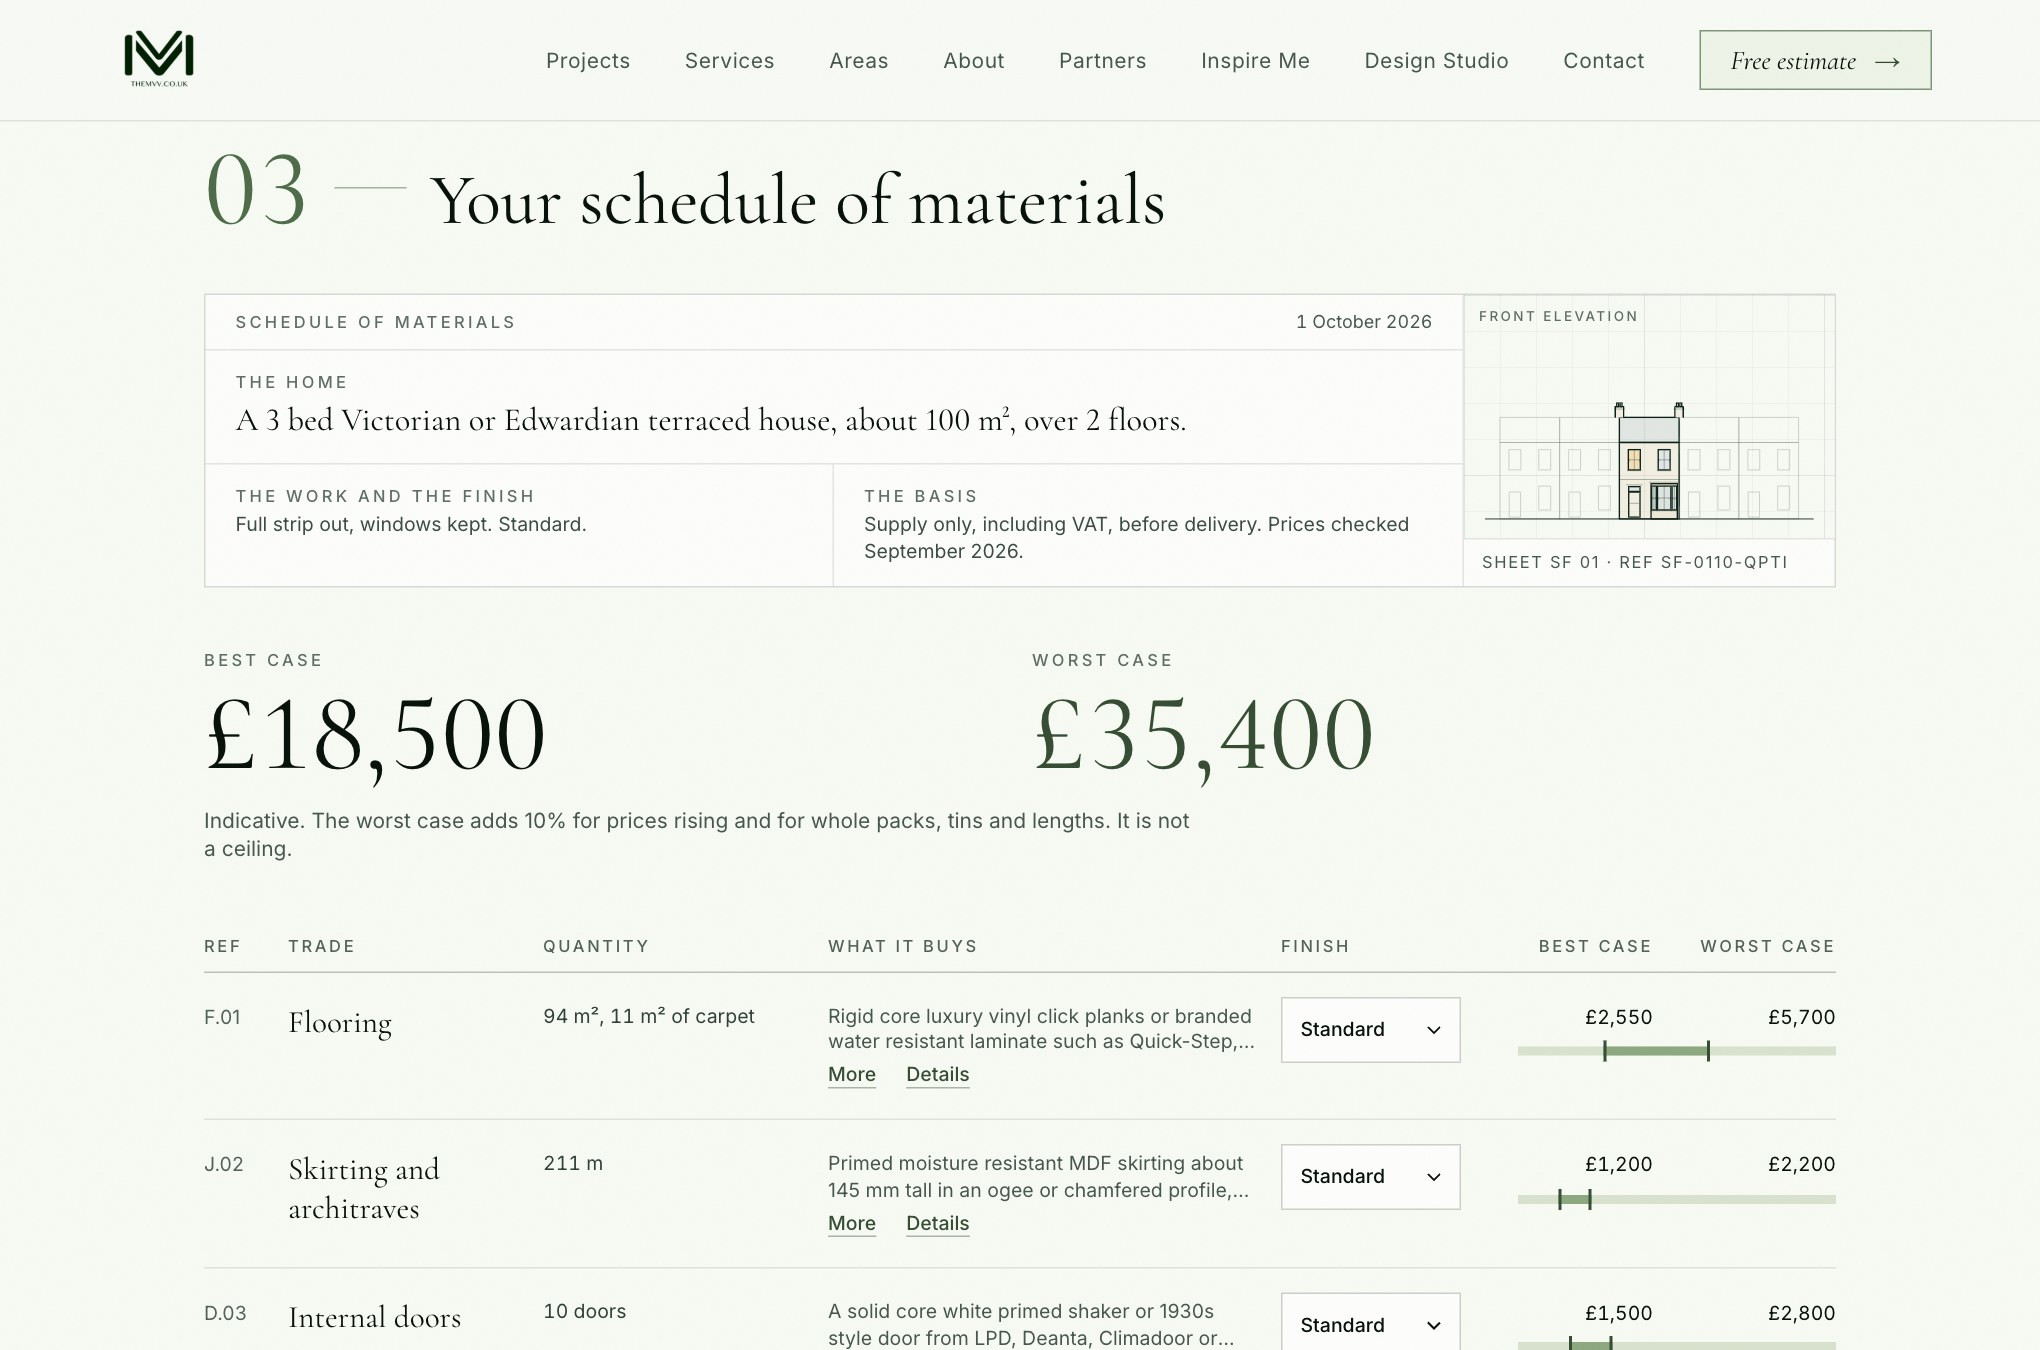2040x1350 pixels.
Task: Click the Flooring price range bar
Action: point(1676,1051)
